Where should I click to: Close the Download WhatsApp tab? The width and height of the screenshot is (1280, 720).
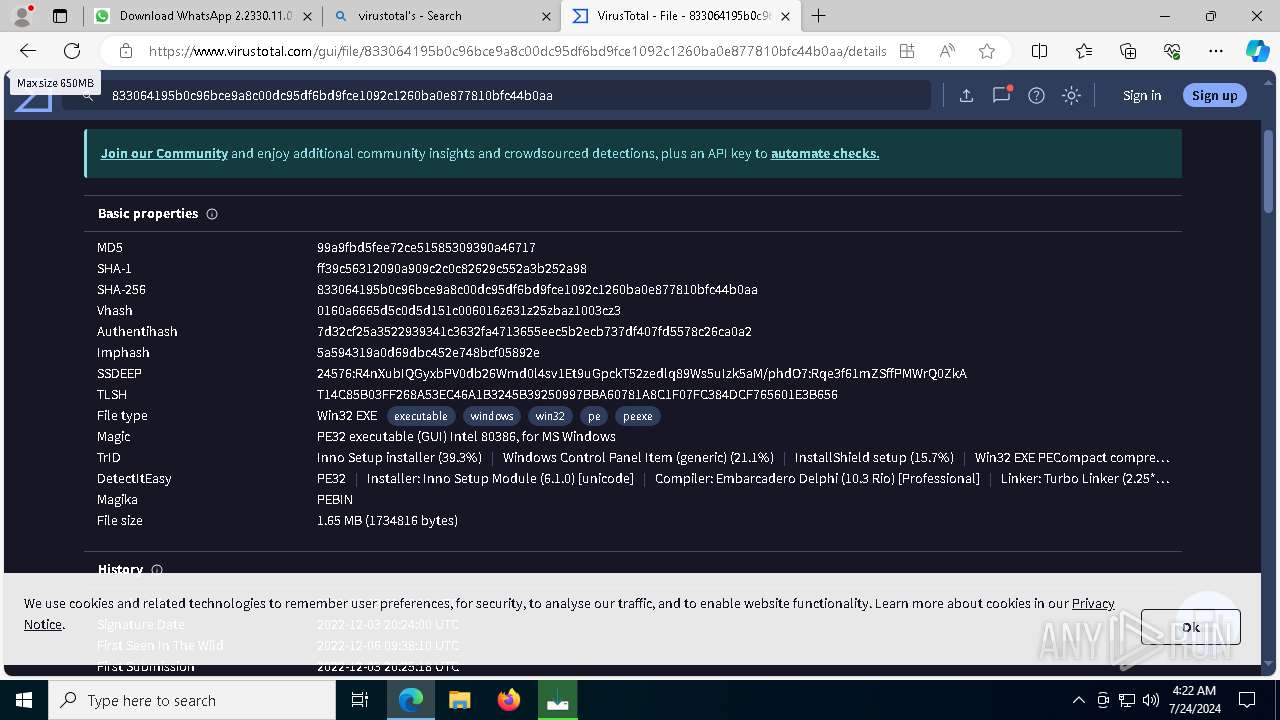point(306,16)
